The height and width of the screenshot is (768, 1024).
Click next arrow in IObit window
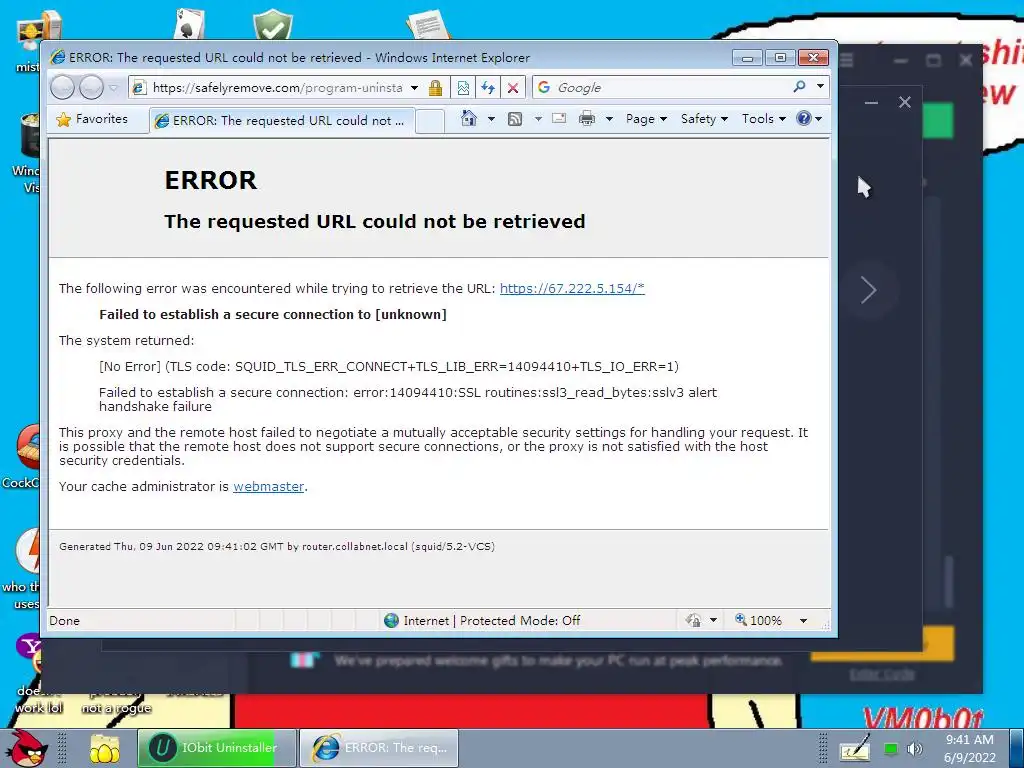click(x=868, y=290)
